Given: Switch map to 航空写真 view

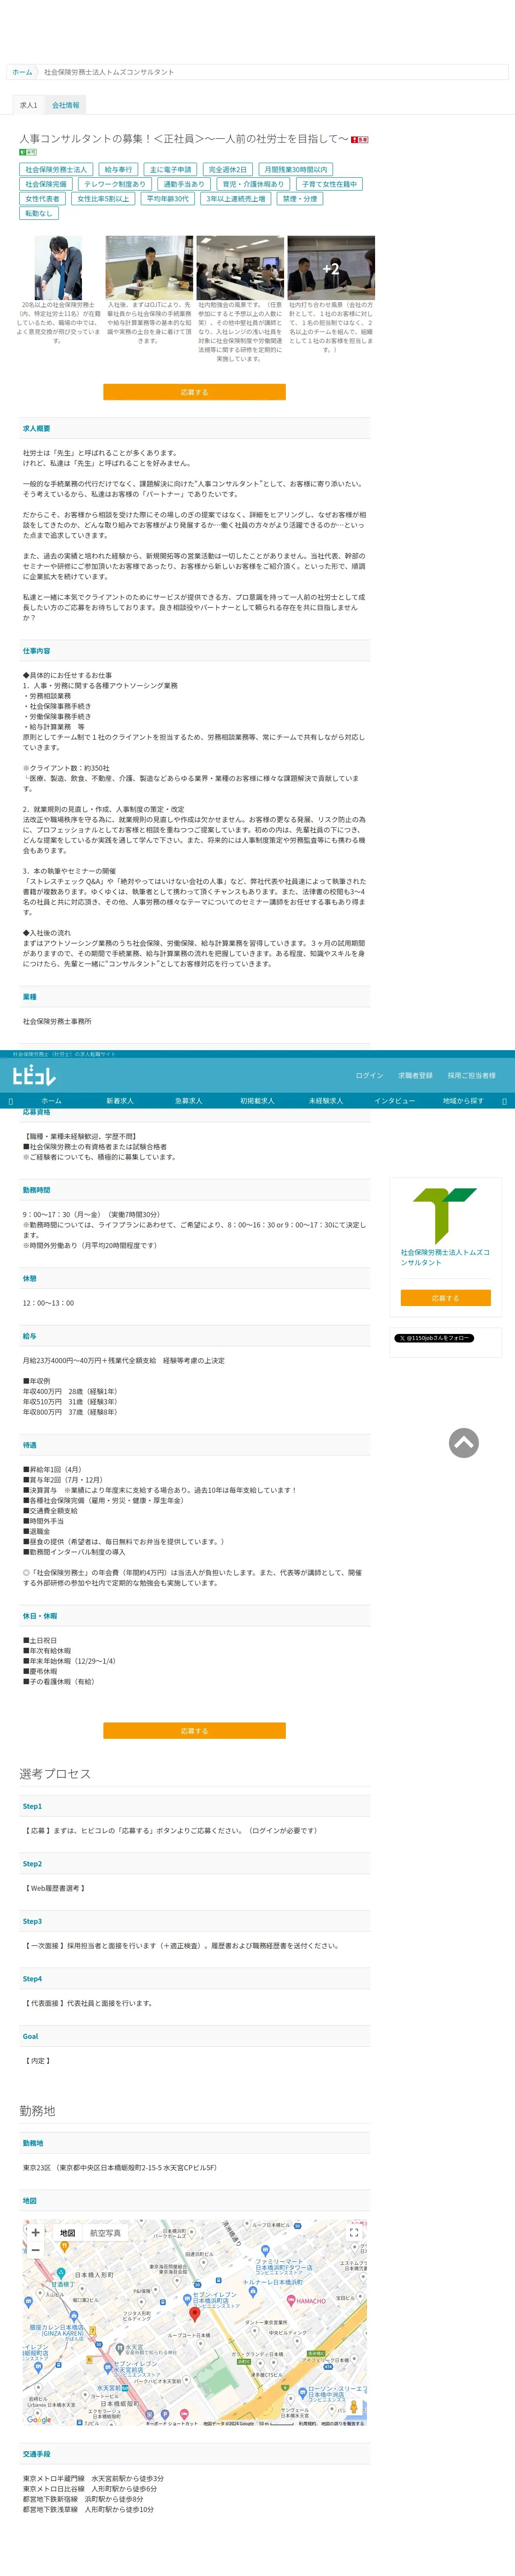Looking at the screenshot, I should (105, 2232).
